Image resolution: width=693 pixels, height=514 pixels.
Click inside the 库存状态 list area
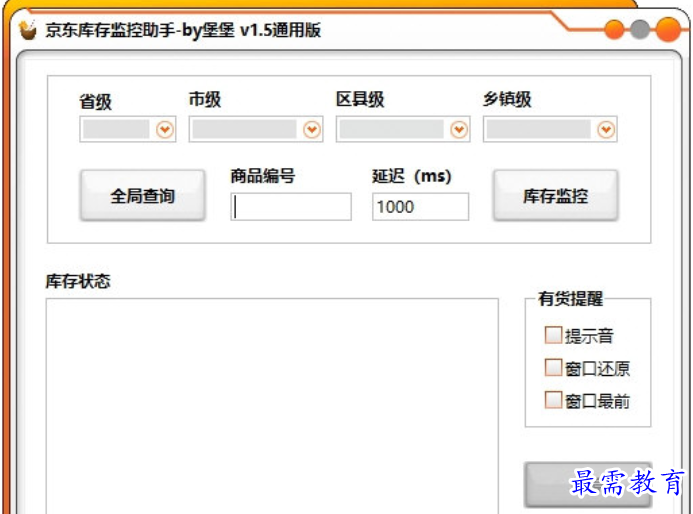[272, 406]
